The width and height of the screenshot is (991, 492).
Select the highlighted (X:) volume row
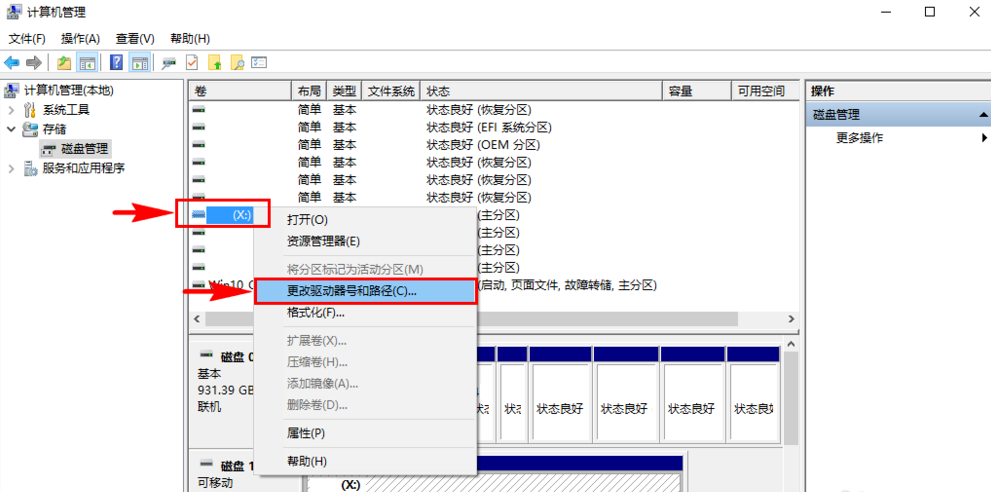(x=229, y=215)
